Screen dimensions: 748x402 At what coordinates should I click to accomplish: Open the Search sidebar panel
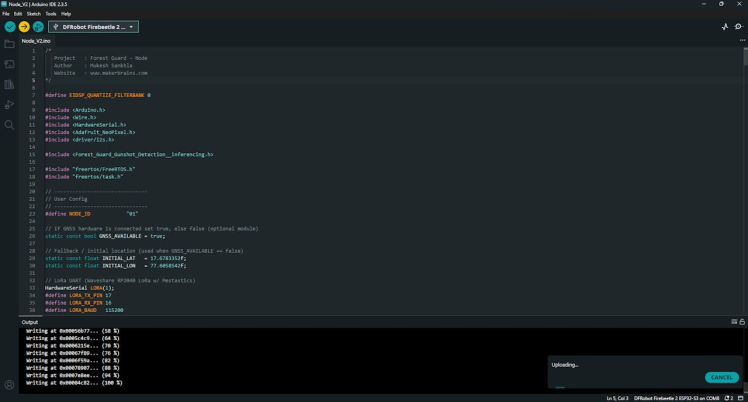pyautogui.click(x=9, y=125)
